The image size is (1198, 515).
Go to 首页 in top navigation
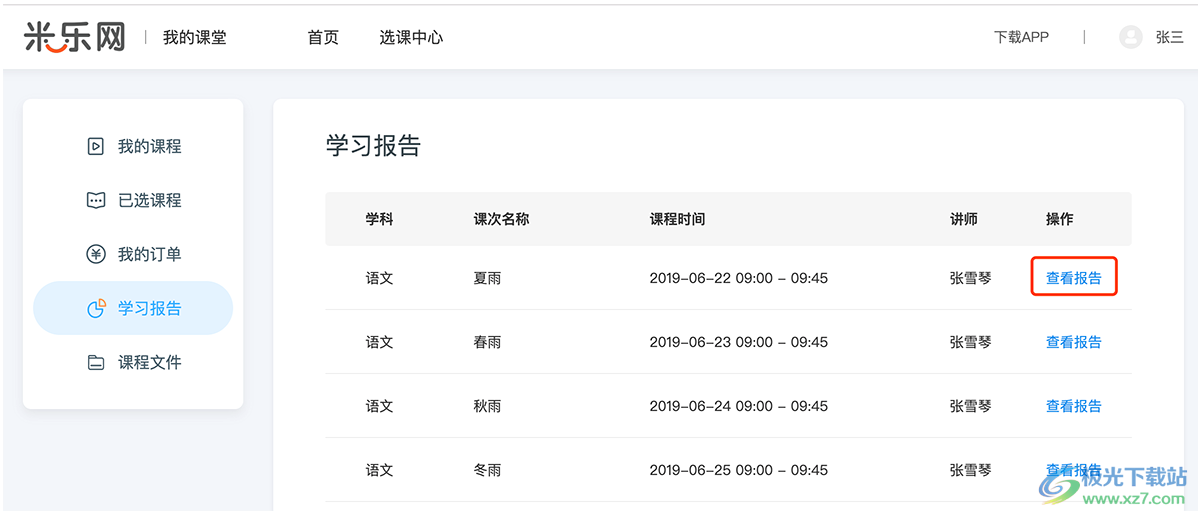click(x=323, y=37)
